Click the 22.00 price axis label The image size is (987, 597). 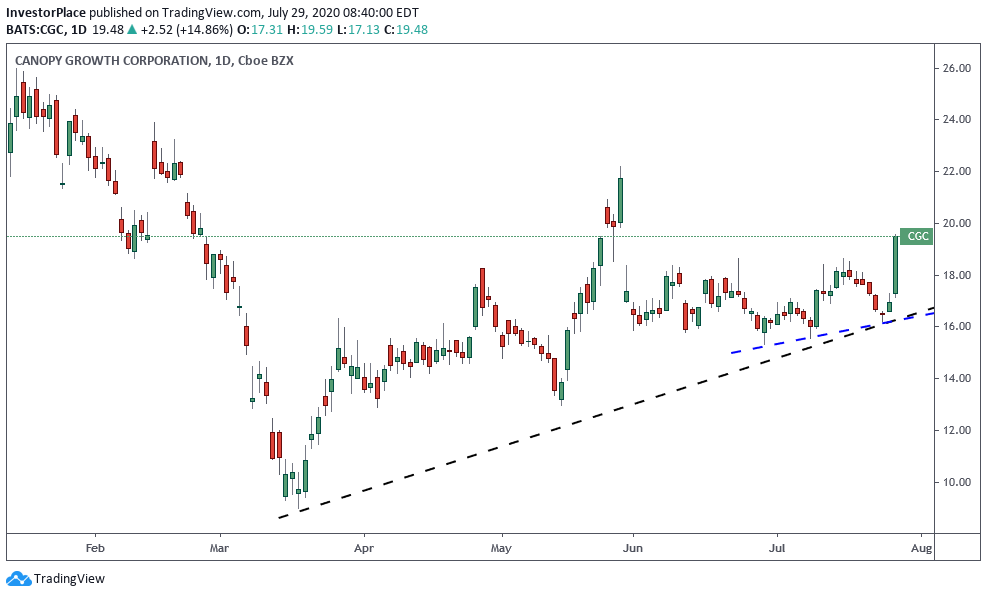coord(956,171)
